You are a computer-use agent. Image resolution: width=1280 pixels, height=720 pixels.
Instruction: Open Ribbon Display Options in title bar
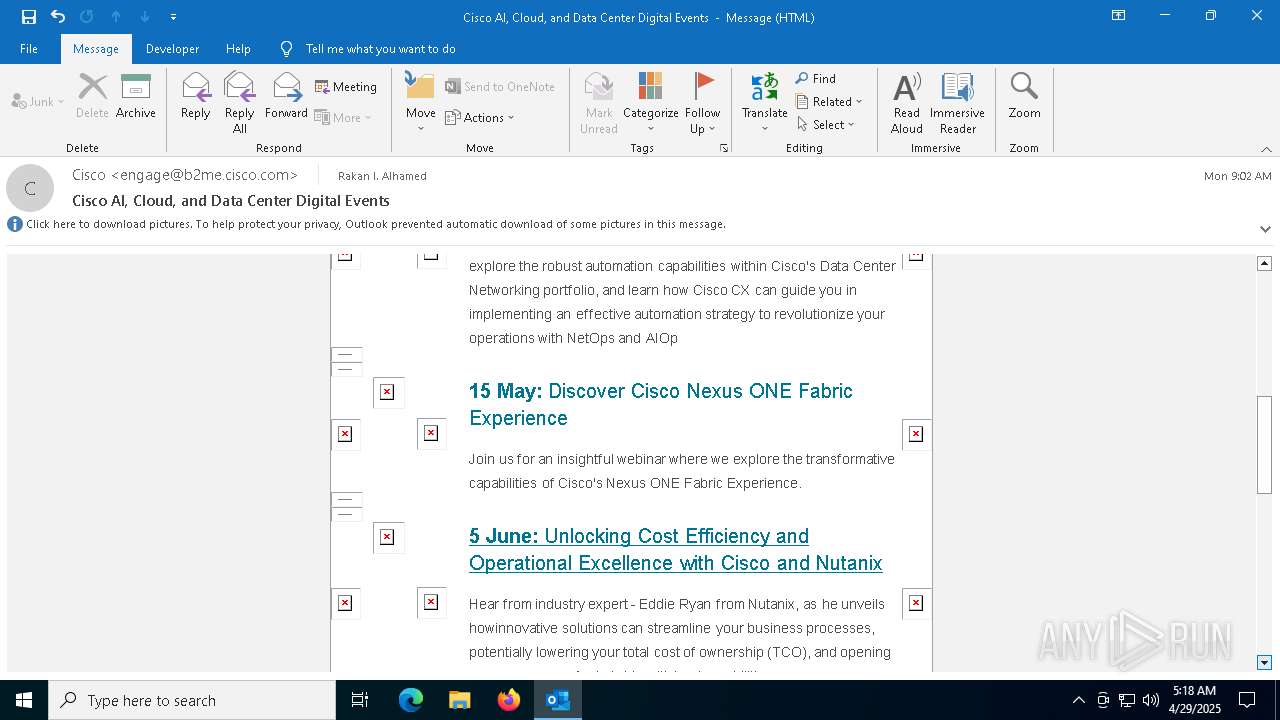1119,16
